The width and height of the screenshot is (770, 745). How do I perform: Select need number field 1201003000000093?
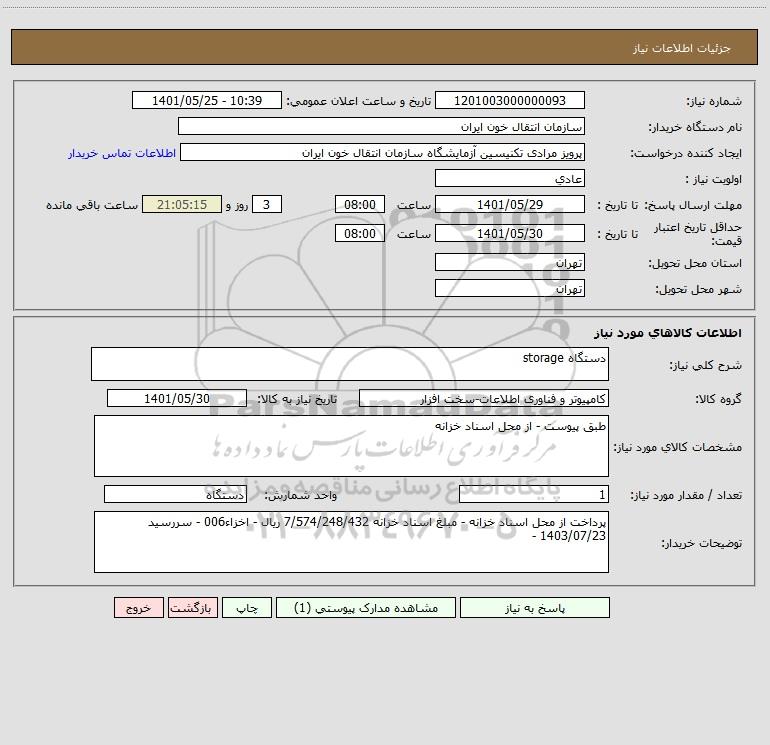(510, 100)
